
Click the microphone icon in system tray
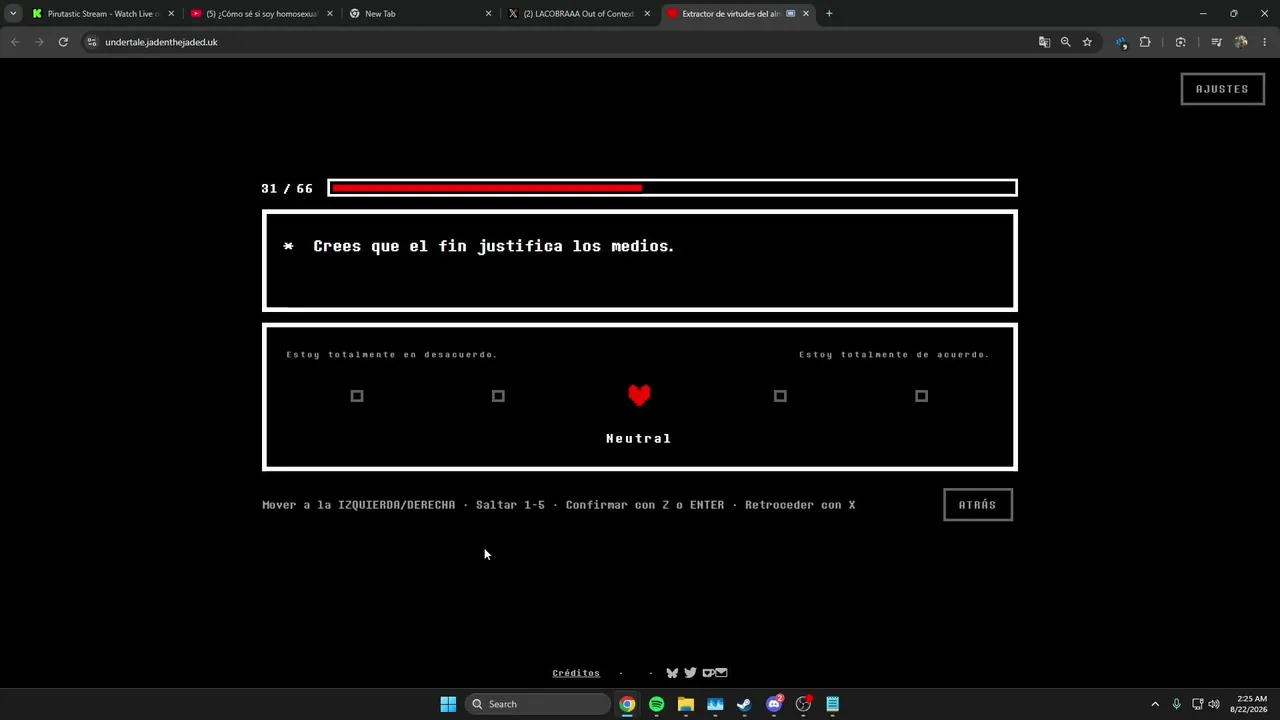[x=1177, y=704]
